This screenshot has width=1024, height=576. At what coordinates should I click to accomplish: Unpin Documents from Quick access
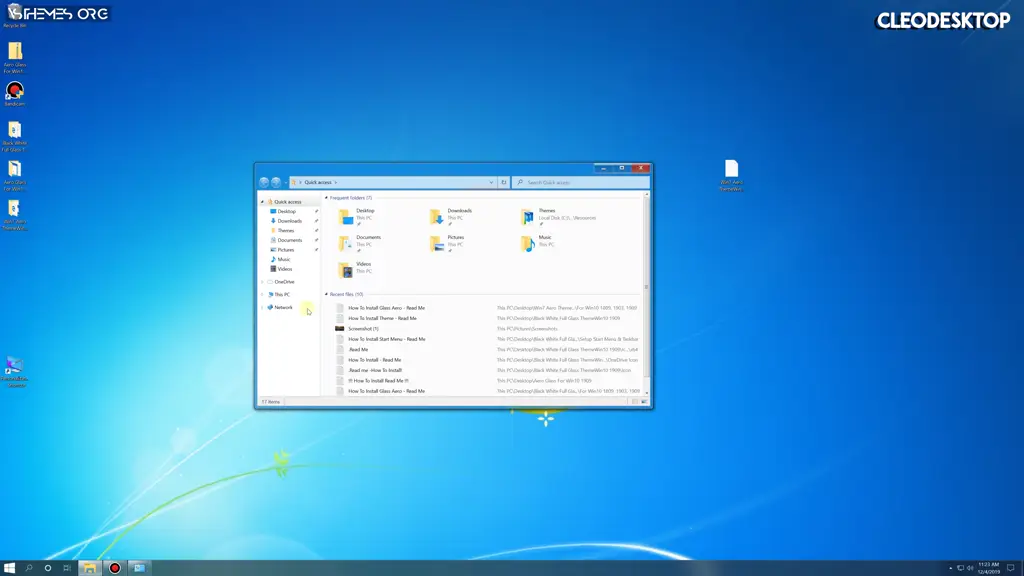tap(316, 240)
